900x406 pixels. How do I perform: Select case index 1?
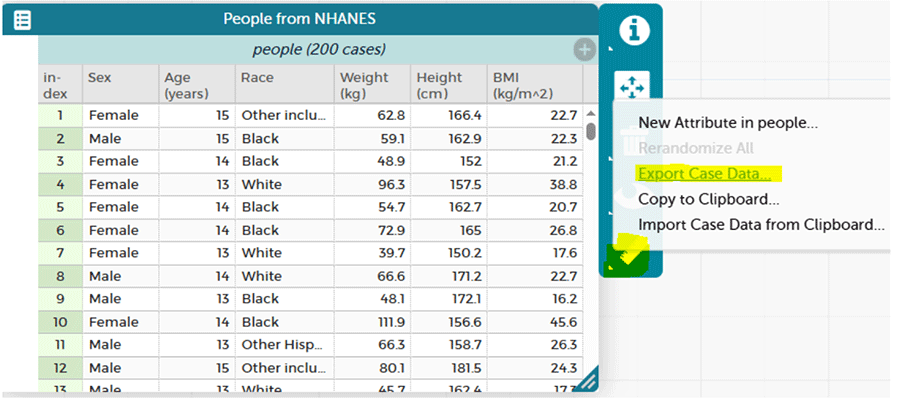point(60,115)
